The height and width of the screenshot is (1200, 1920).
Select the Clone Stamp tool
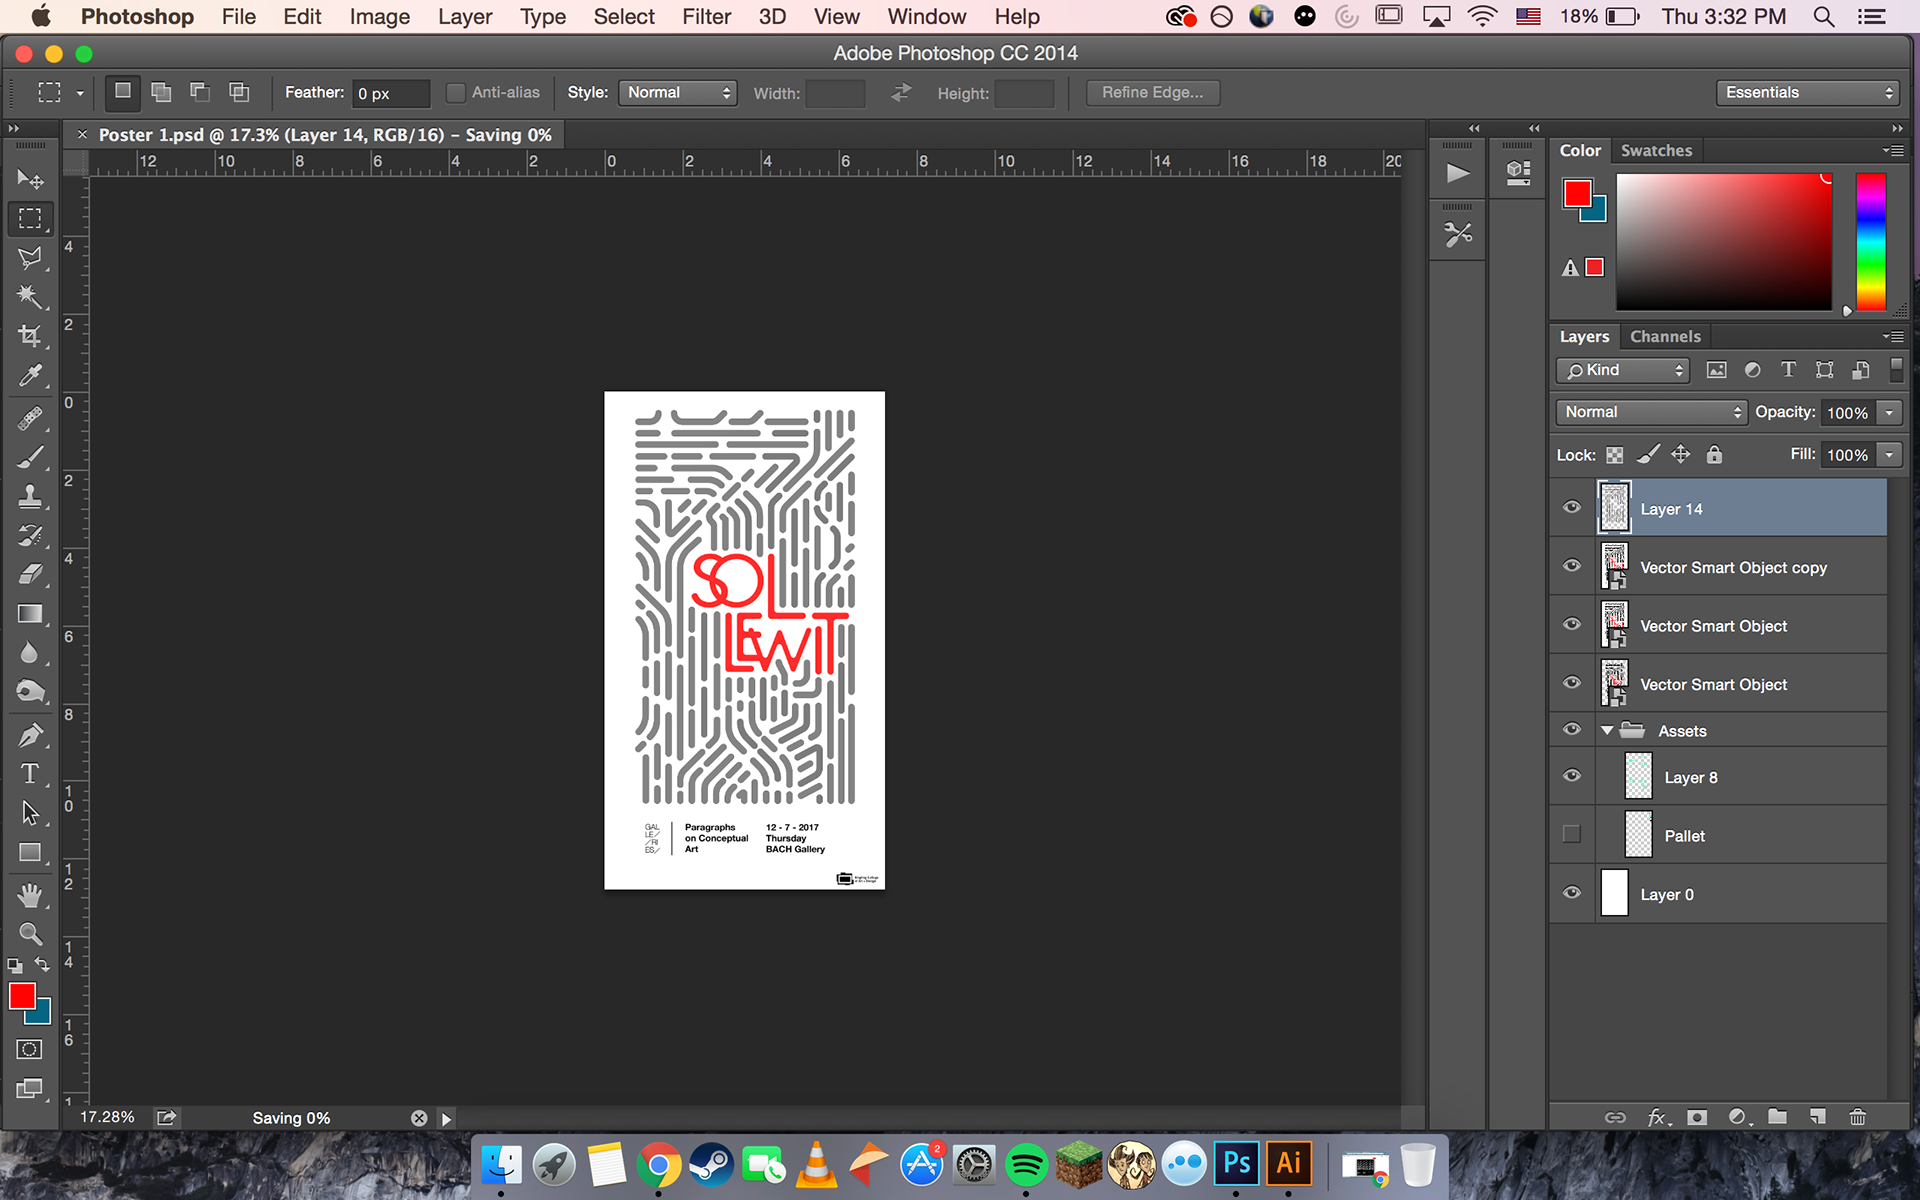[30, 496]
